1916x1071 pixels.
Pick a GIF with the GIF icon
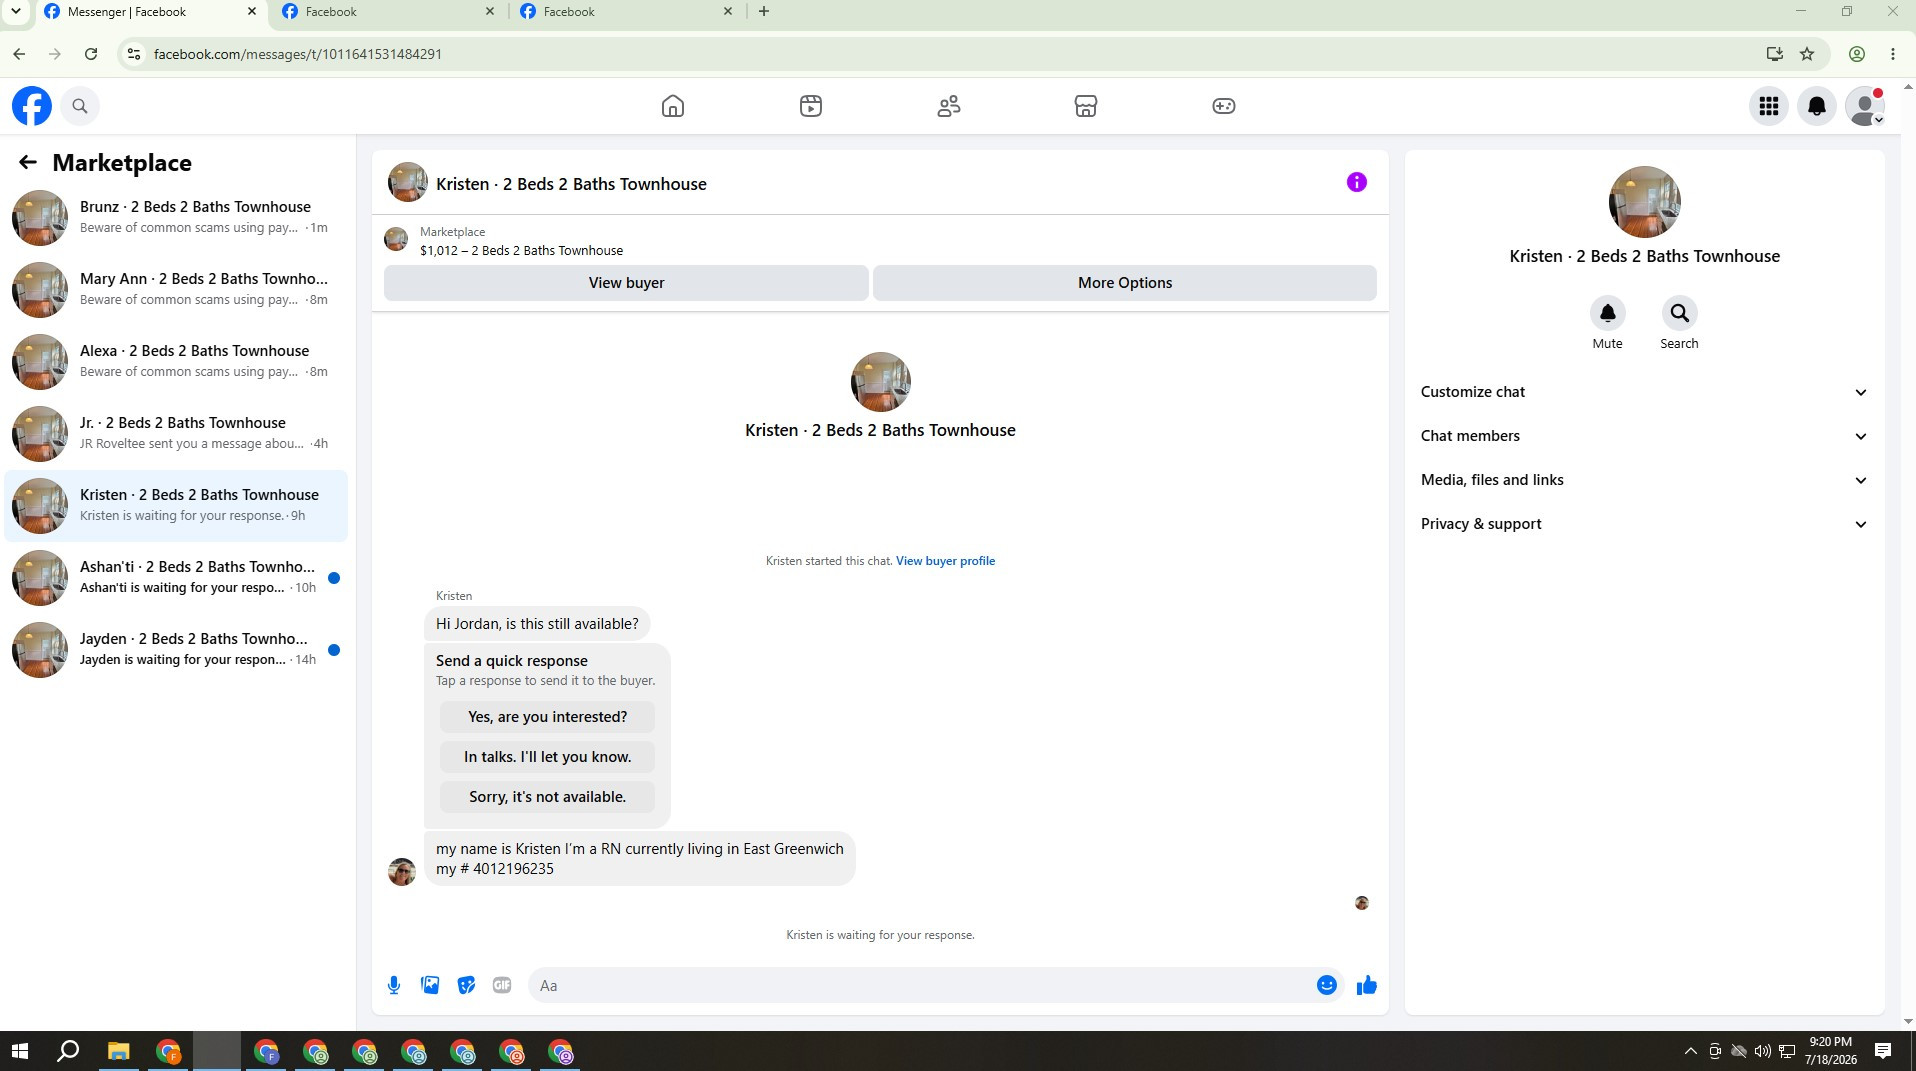tap(502, 985)
